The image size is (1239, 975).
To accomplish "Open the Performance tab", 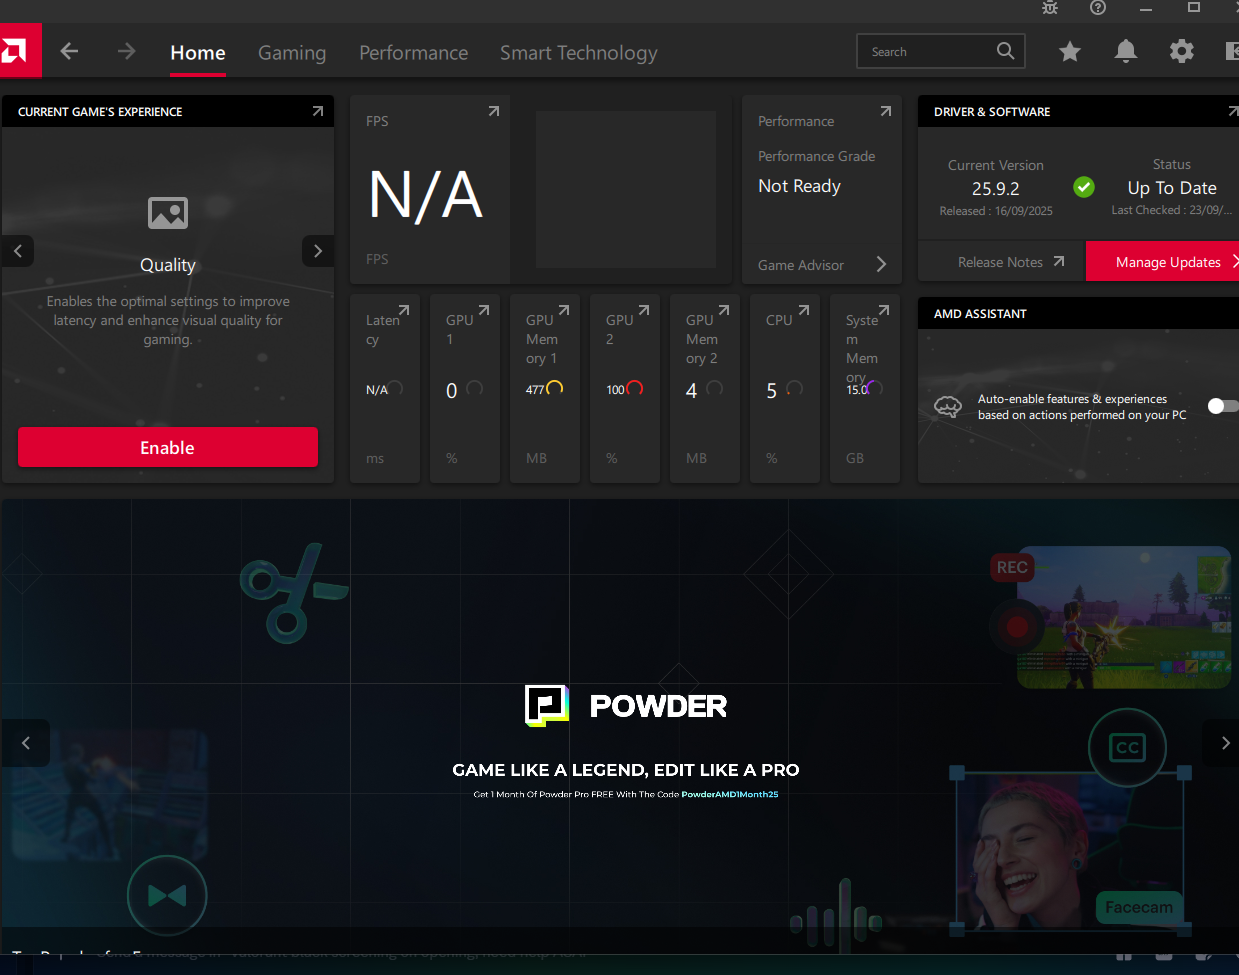I will click(x=414, y=53).
